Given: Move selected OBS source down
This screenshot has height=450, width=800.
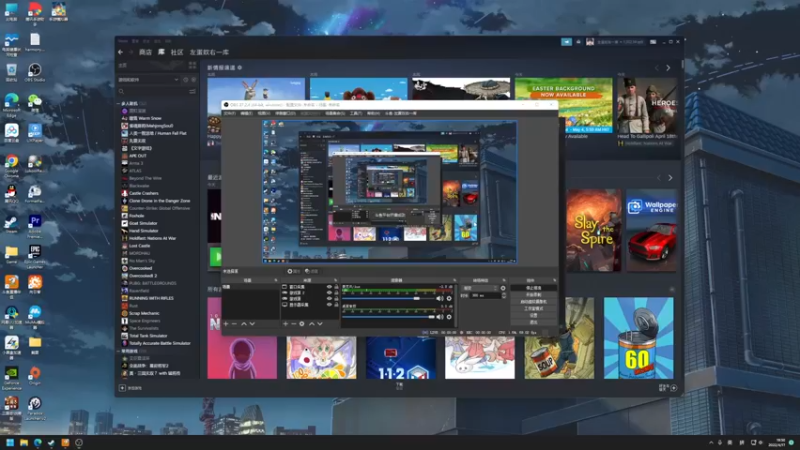Looking at the screenshot, I should 320,323.
